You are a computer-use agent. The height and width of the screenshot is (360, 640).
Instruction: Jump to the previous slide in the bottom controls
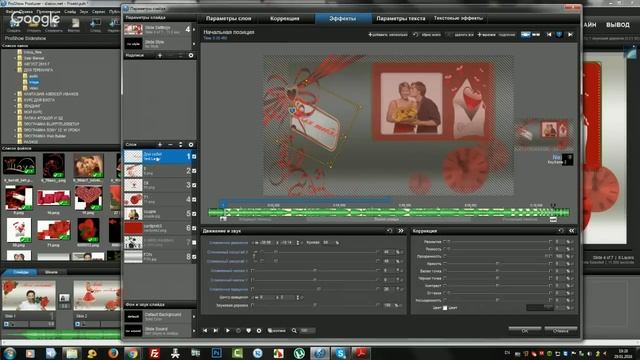click(205, 330)
